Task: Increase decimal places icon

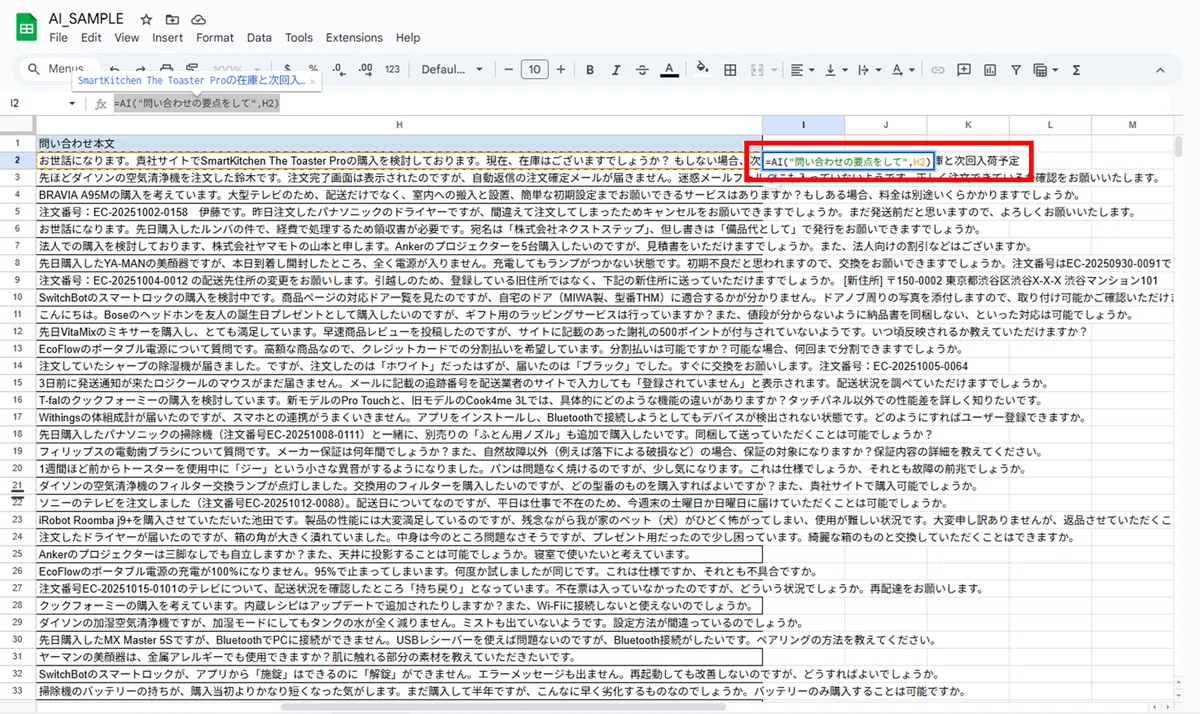Action: click(x=365, y=70)
